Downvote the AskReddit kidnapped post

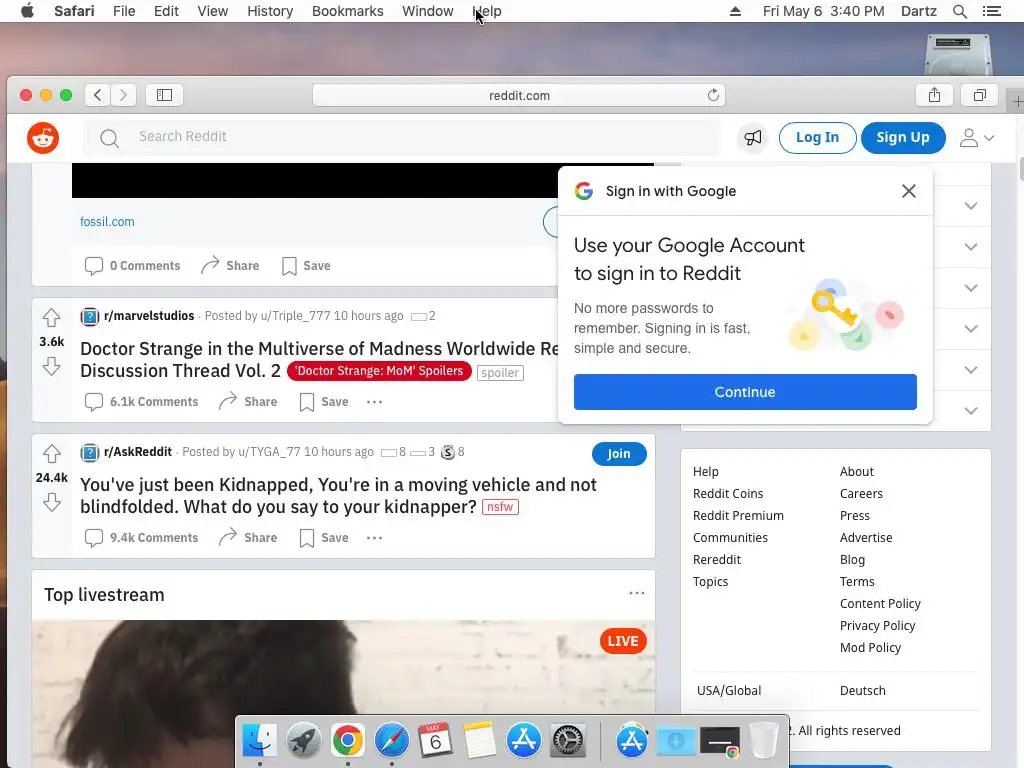pyautogui.click(x=52, y=502)
